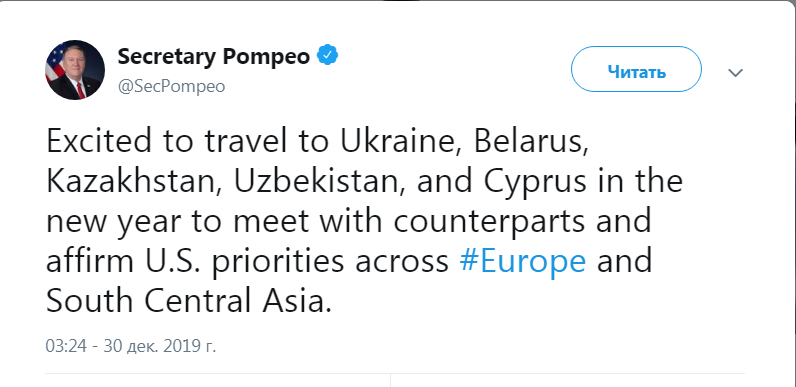Click the word priorities in the tweet

287,263
